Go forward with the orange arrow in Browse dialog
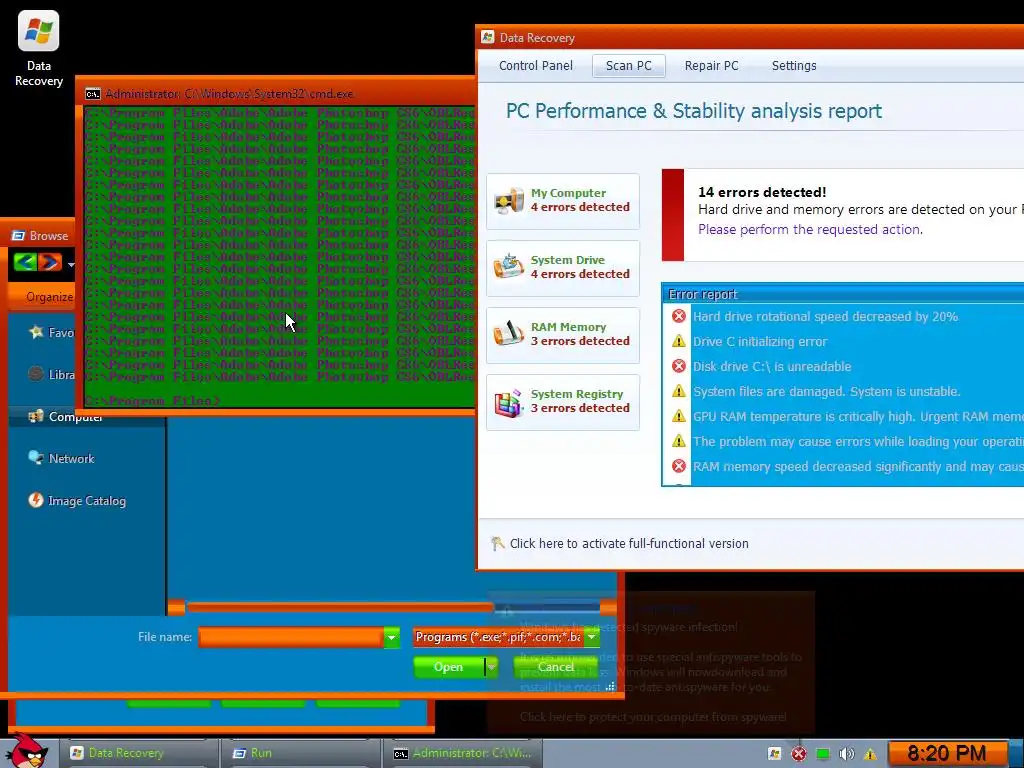1024x768 pixels. (x=50, y=263)
